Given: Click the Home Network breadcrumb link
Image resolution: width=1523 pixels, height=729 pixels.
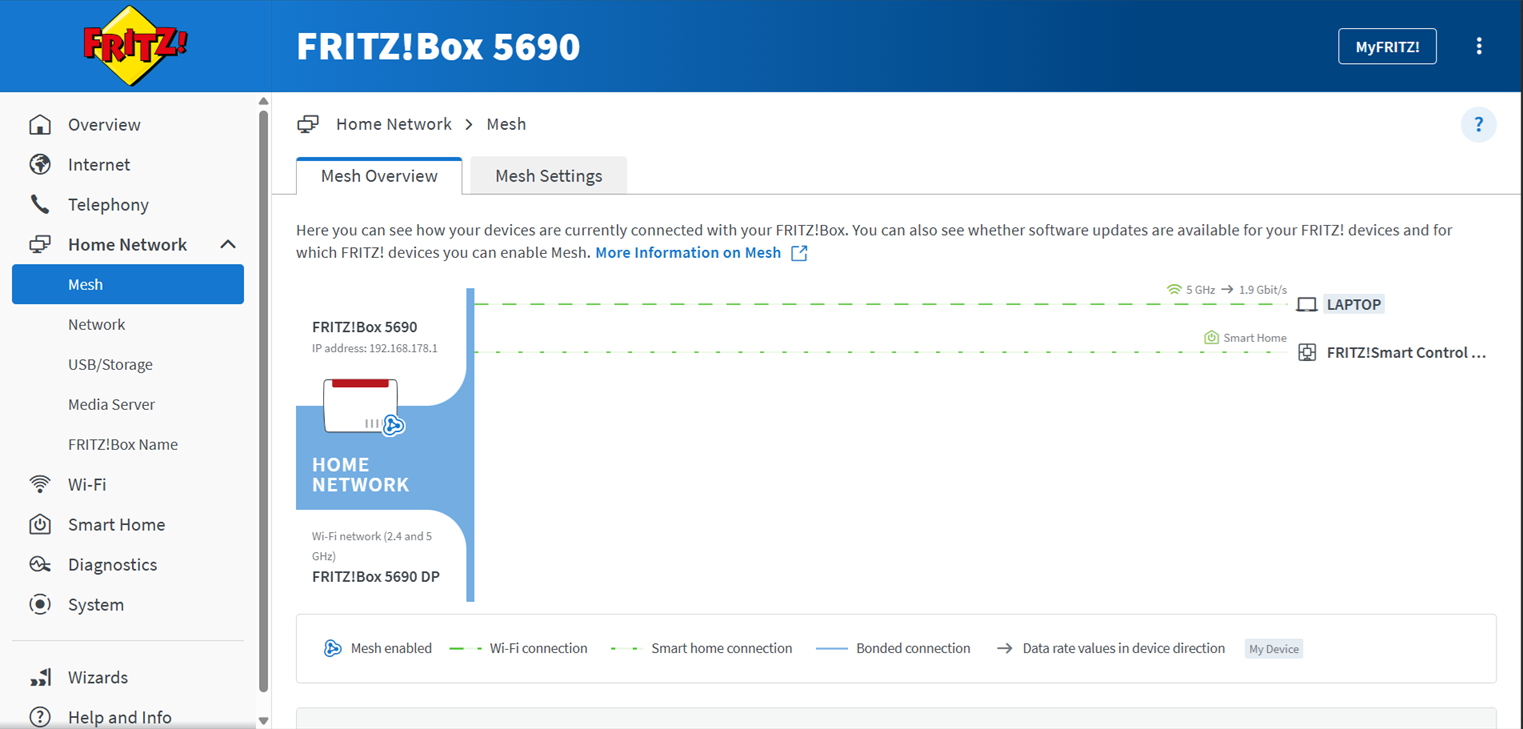Looking at the screenshot, I should click(394, 125).
